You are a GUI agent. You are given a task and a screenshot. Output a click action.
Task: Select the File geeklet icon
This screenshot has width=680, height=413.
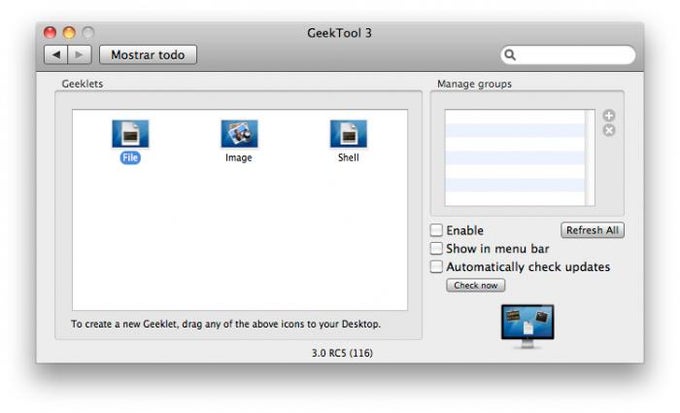[x=130, y=134]
